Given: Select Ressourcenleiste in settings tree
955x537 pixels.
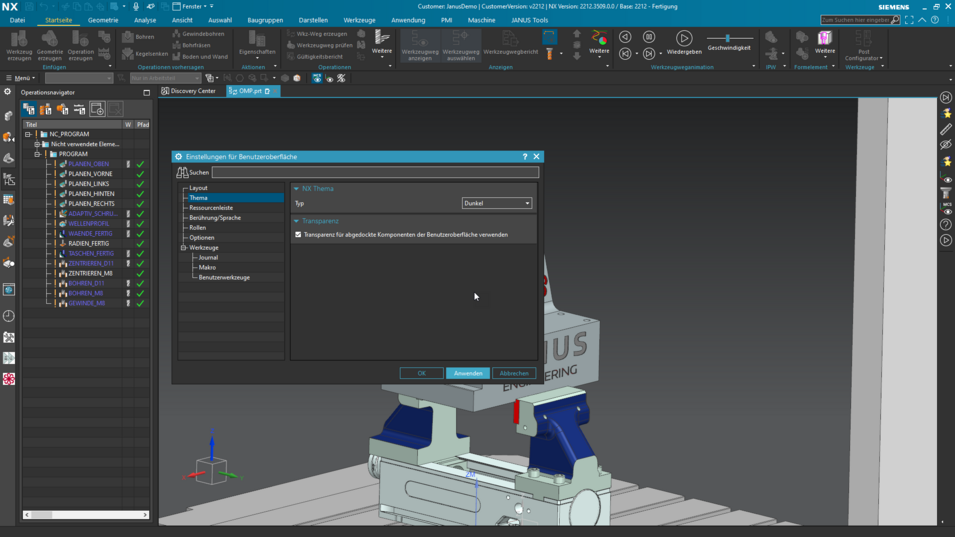Looking at the screenshot, I should (211, 208).
